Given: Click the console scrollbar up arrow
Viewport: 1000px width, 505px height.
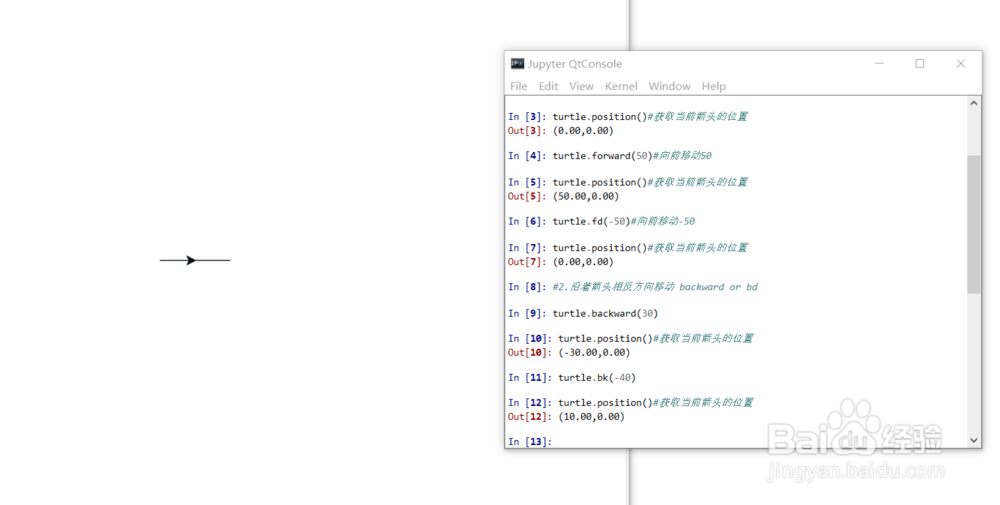Looking at the screenshot, I should pyautogui.click(x=974, y=103).
